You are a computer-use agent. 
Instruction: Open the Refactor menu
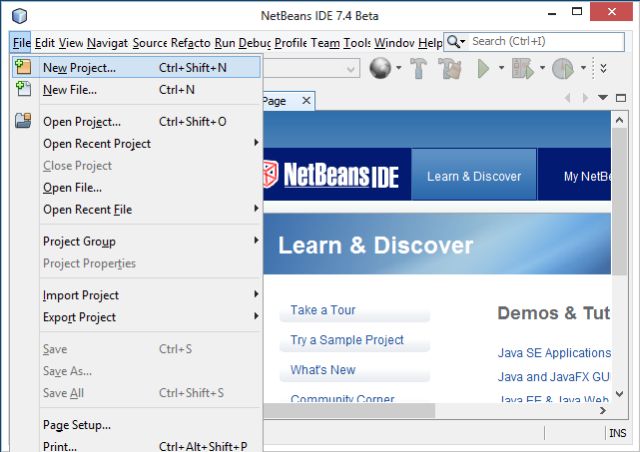click(x=191, y=42)
